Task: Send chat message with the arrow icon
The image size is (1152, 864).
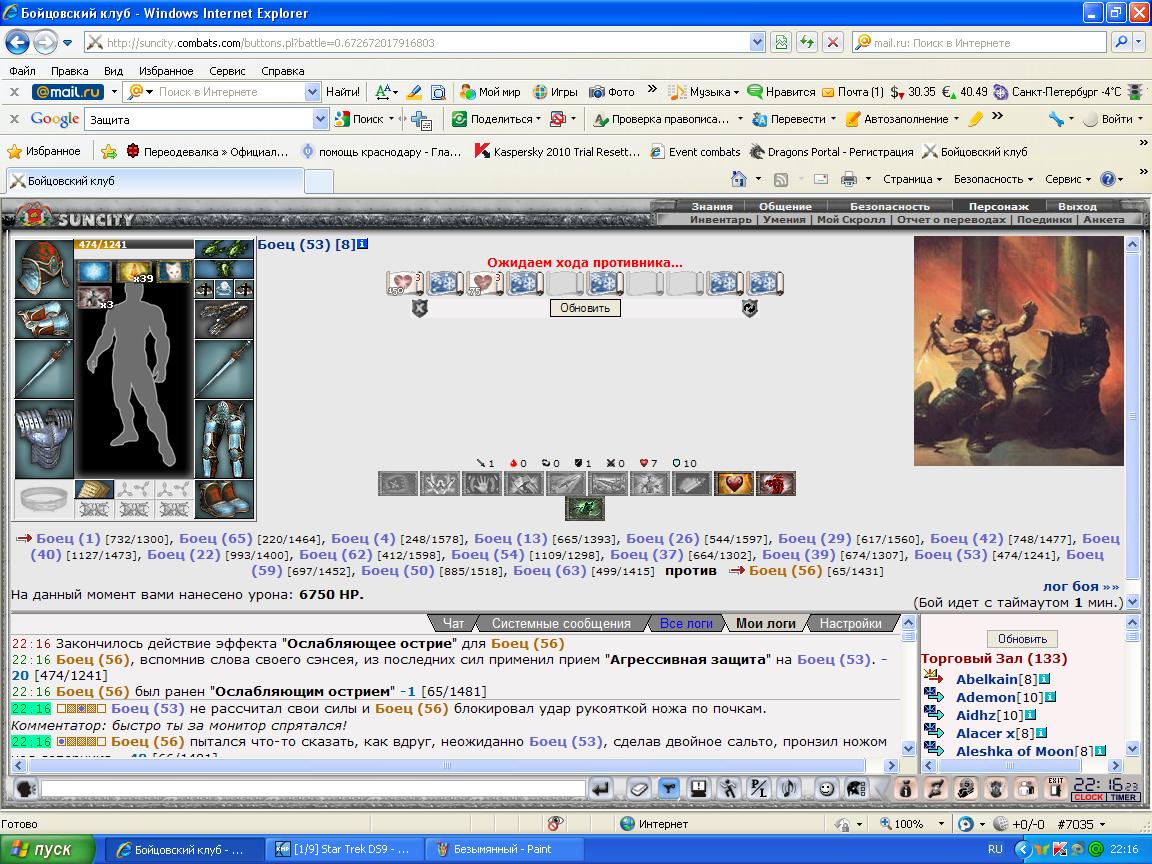Action: [x=601, y=789]
